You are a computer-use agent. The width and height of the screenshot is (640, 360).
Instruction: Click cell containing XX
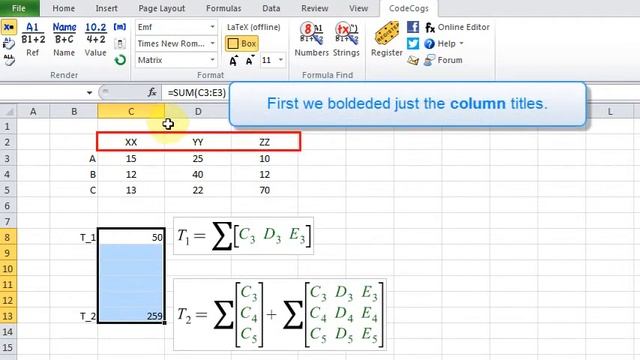coord(131,142)
